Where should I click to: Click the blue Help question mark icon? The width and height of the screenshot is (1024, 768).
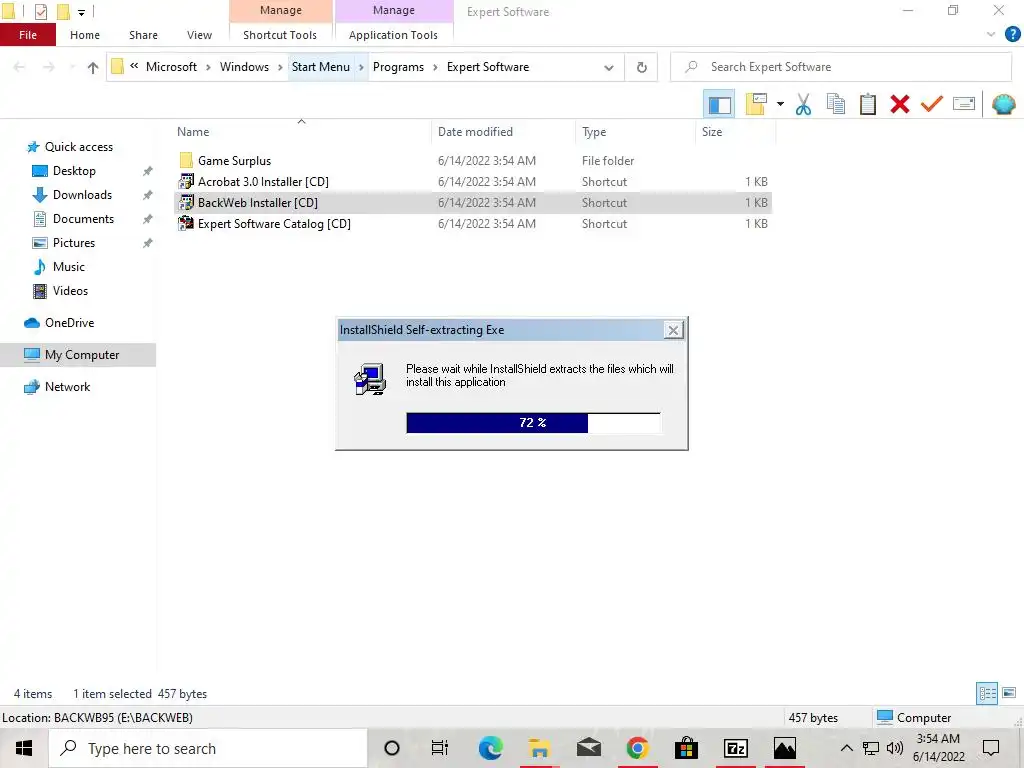pos(1012,34)
